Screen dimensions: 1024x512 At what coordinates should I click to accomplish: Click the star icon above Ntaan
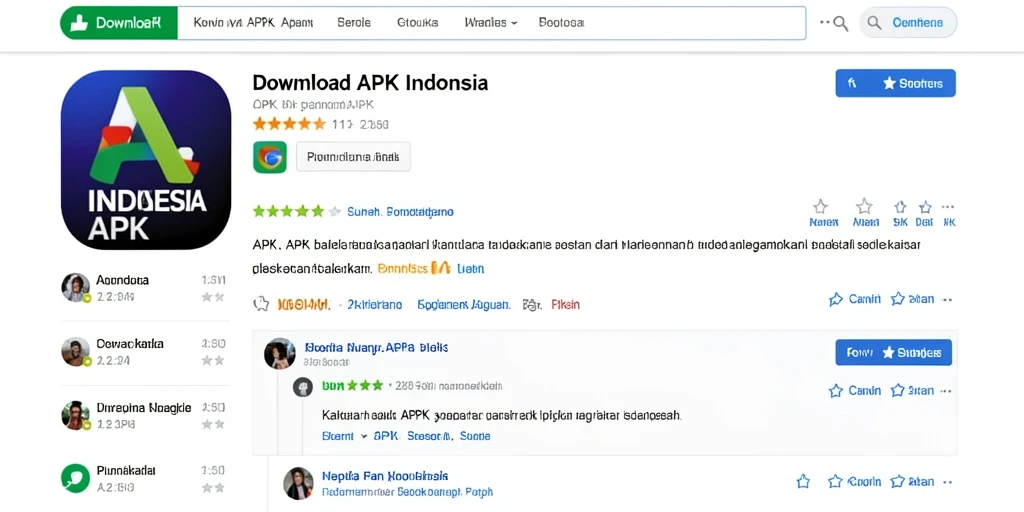[864, 206]
